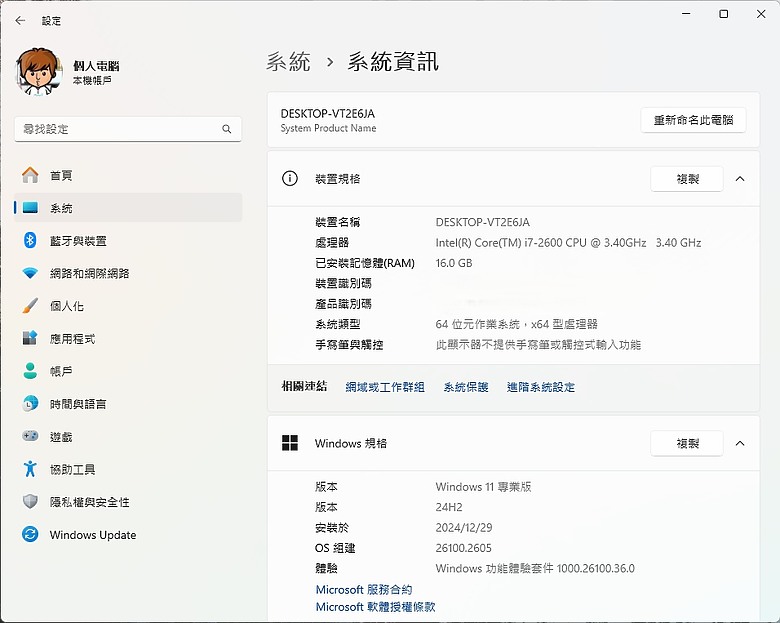Click the info icon beside 裝置規格

pyautogui.click(x=290, y=179)
